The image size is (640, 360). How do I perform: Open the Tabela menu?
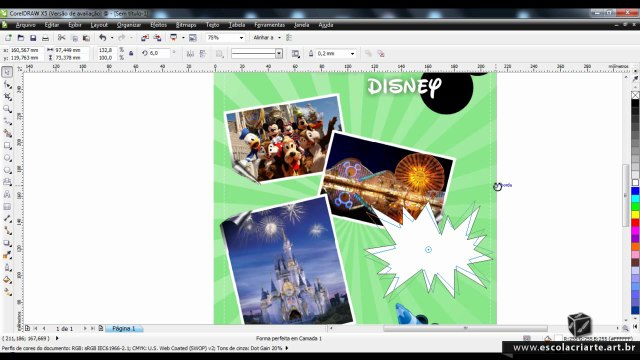pyautogui.click(x=237, y=25)
